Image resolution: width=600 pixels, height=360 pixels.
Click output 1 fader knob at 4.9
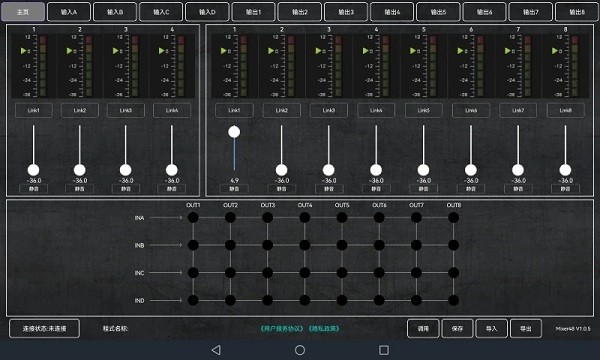234,132
